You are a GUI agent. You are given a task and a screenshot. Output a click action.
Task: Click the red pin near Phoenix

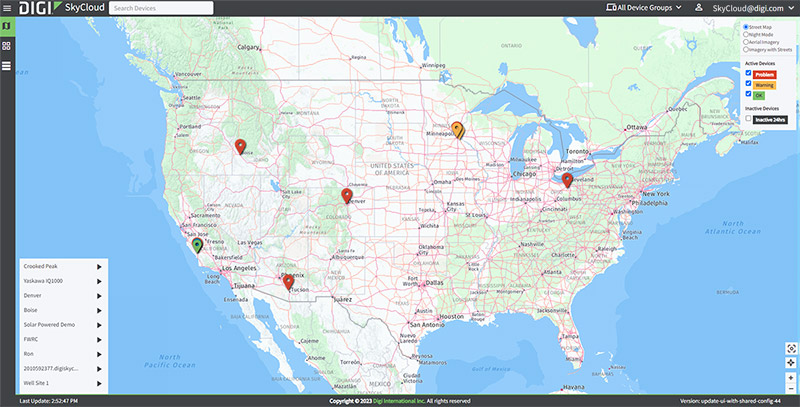(288, 282)
